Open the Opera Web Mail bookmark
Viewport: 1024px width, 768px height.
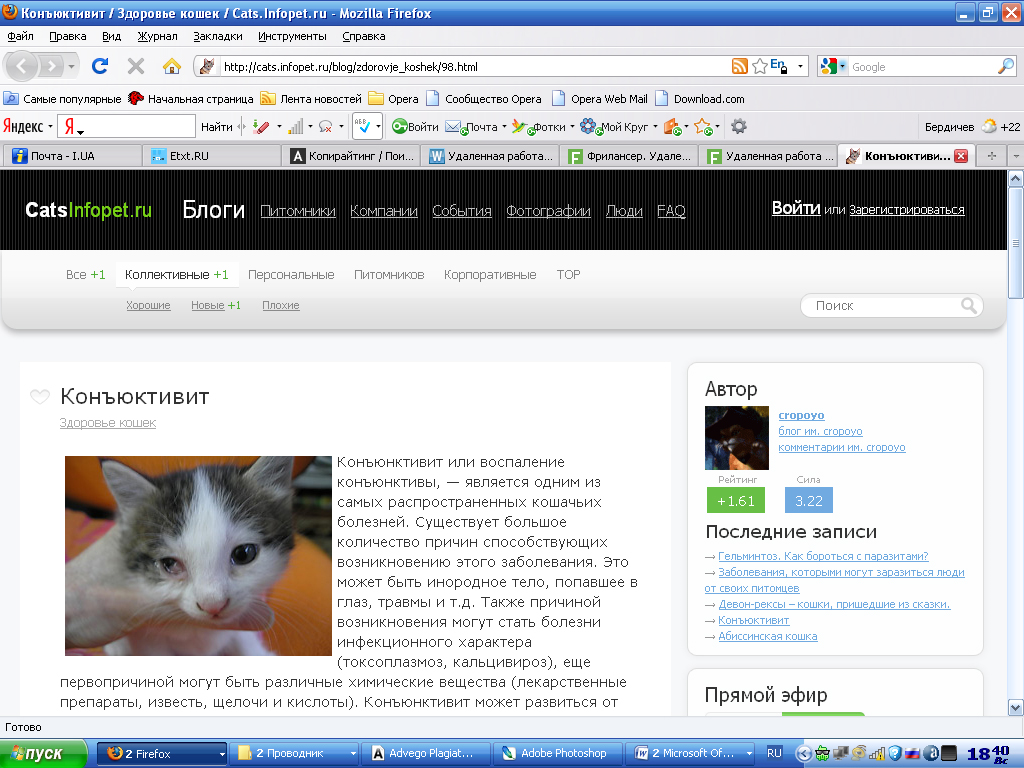click(x=600, y=99)
